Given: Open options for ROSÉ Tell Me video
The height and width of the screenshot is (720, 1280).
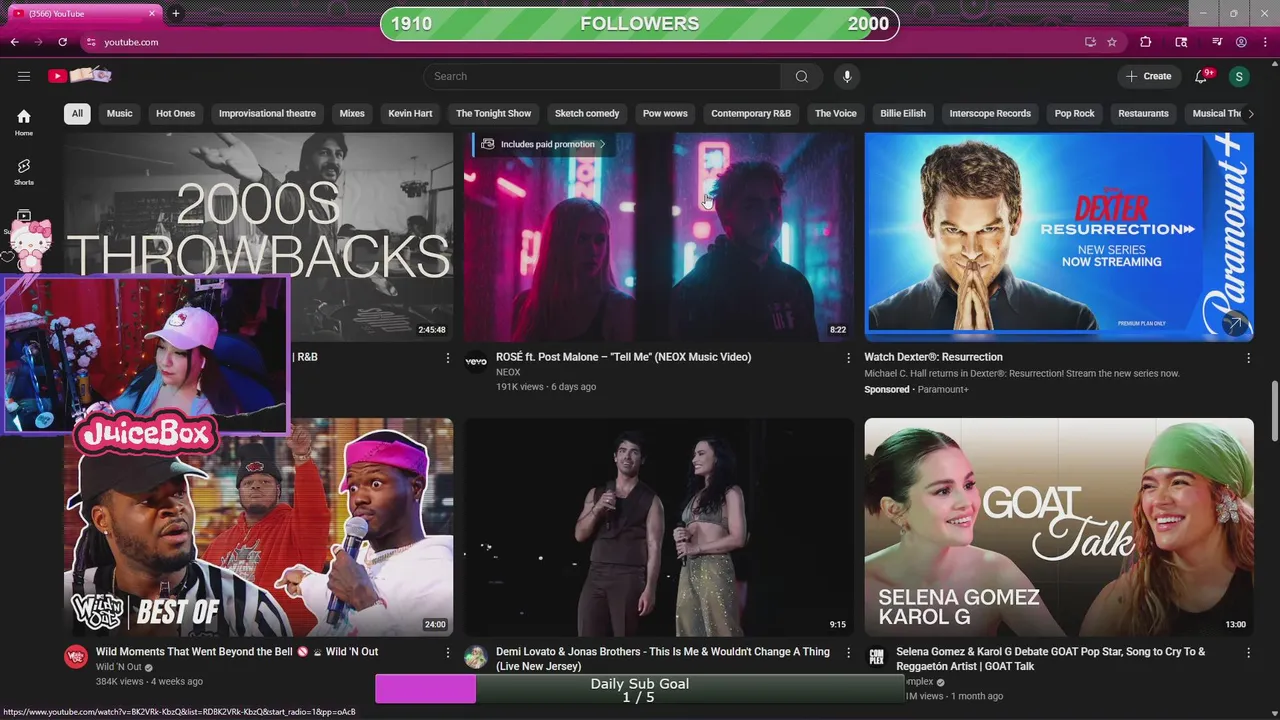Looking at the screenshot, I should click(x=848, y=358).
